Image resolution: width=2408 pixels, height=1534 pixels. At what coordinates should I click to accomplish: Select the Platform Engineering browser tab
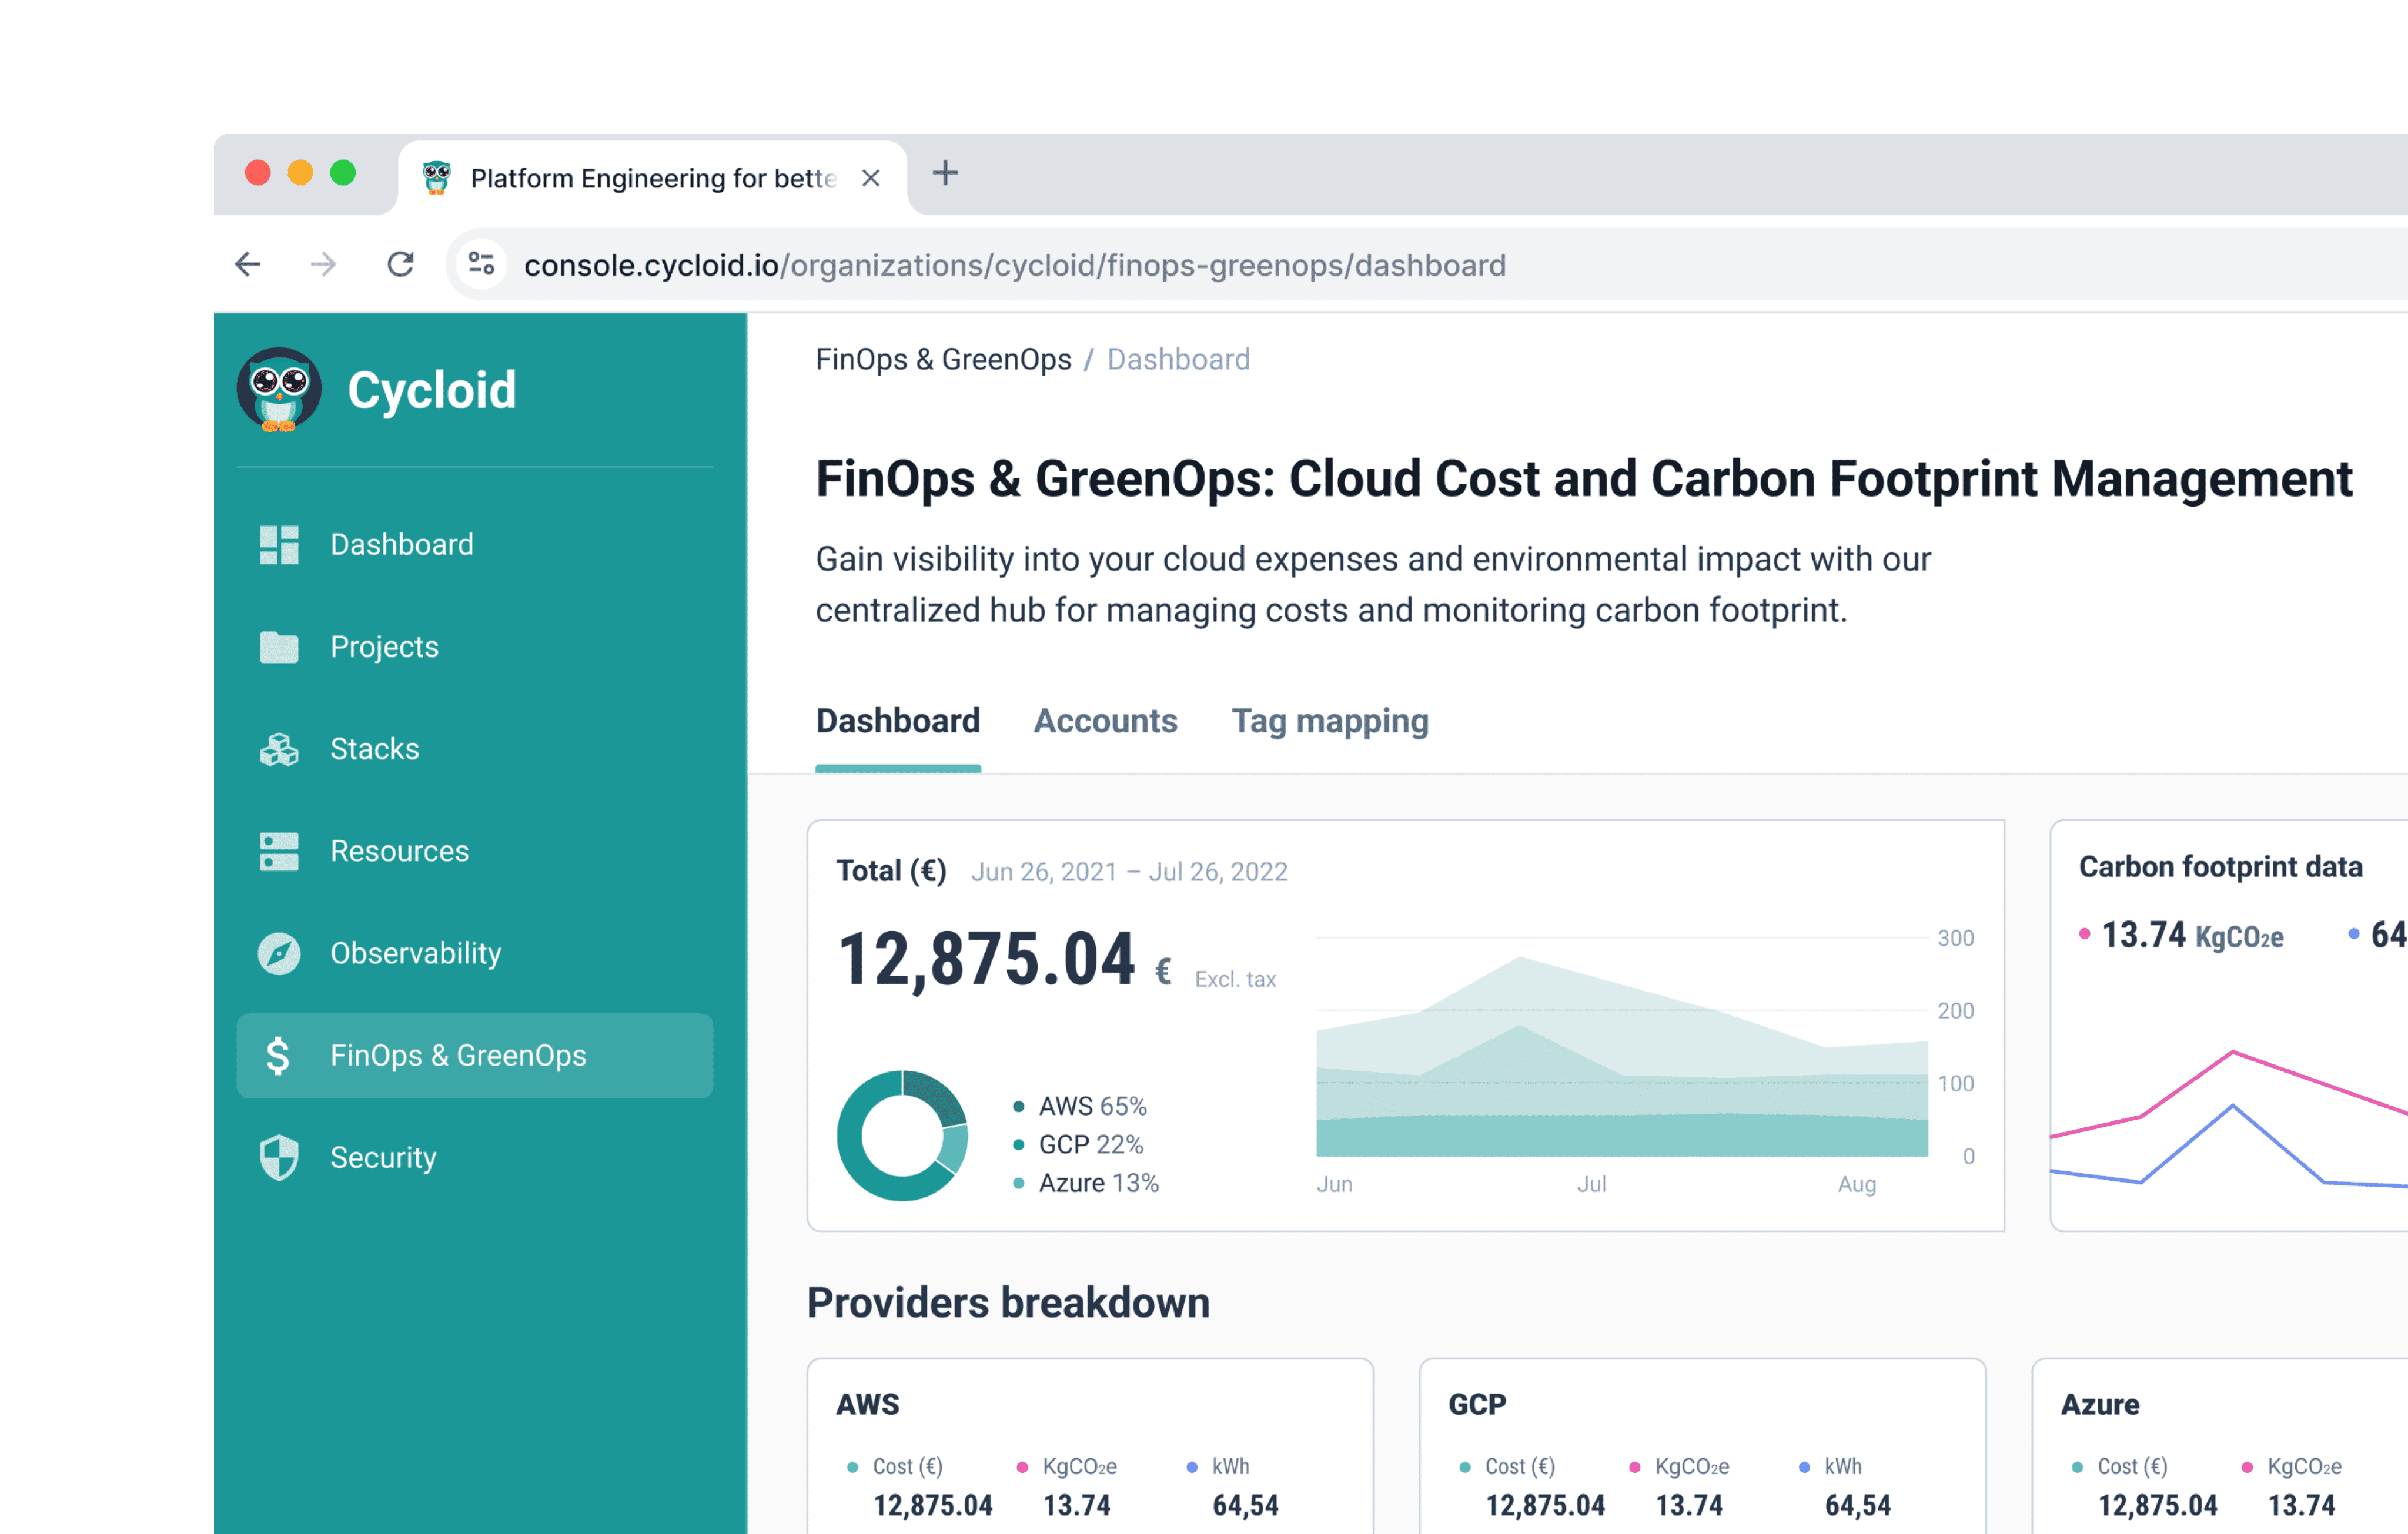[652, 177]
